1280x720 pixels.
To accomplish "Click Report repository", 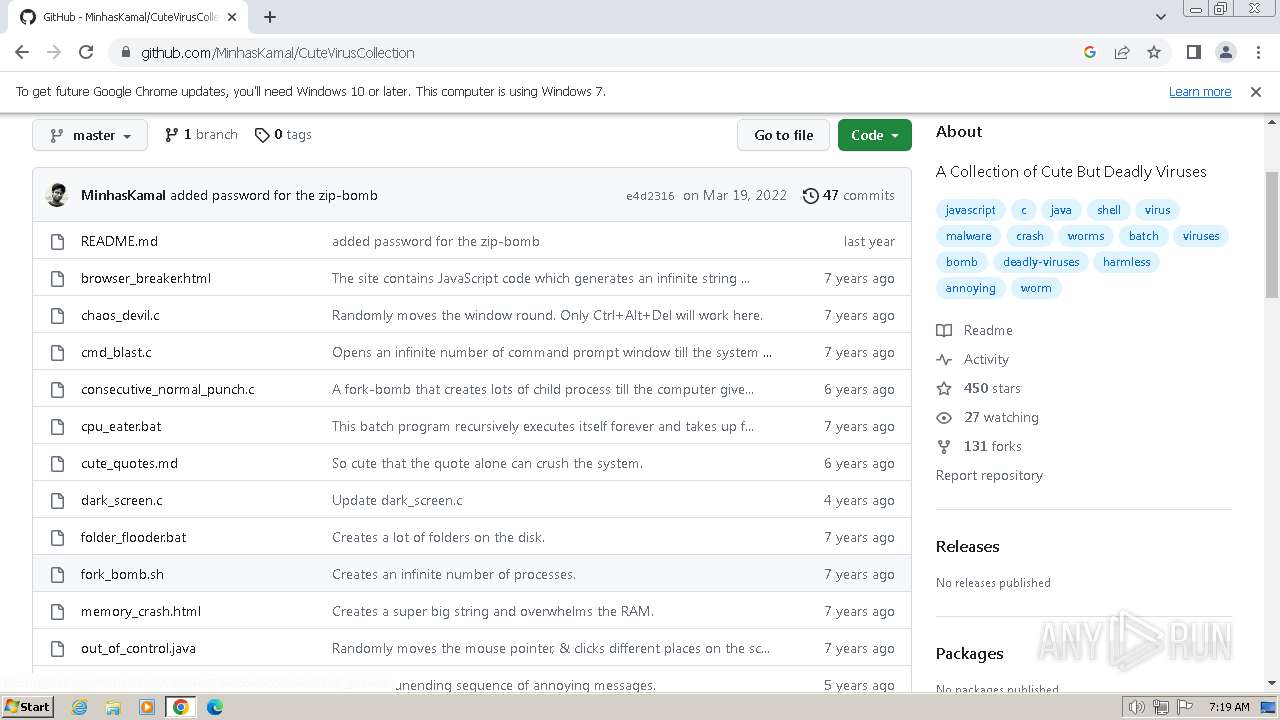I will pos(989,475).
